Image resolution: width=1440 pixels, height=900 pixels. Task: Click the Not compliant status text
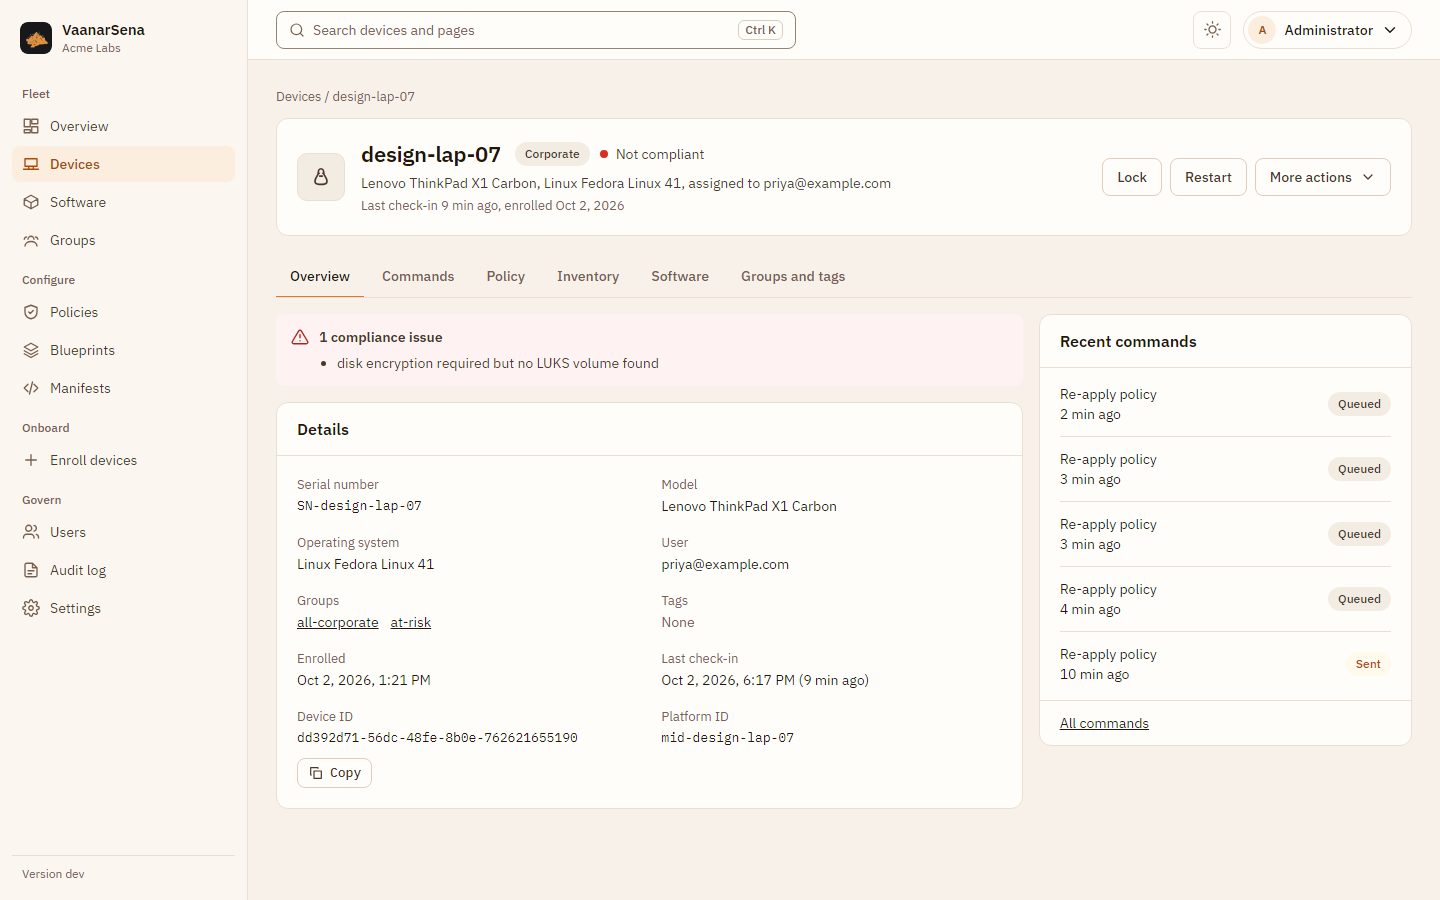click(660, 154)
